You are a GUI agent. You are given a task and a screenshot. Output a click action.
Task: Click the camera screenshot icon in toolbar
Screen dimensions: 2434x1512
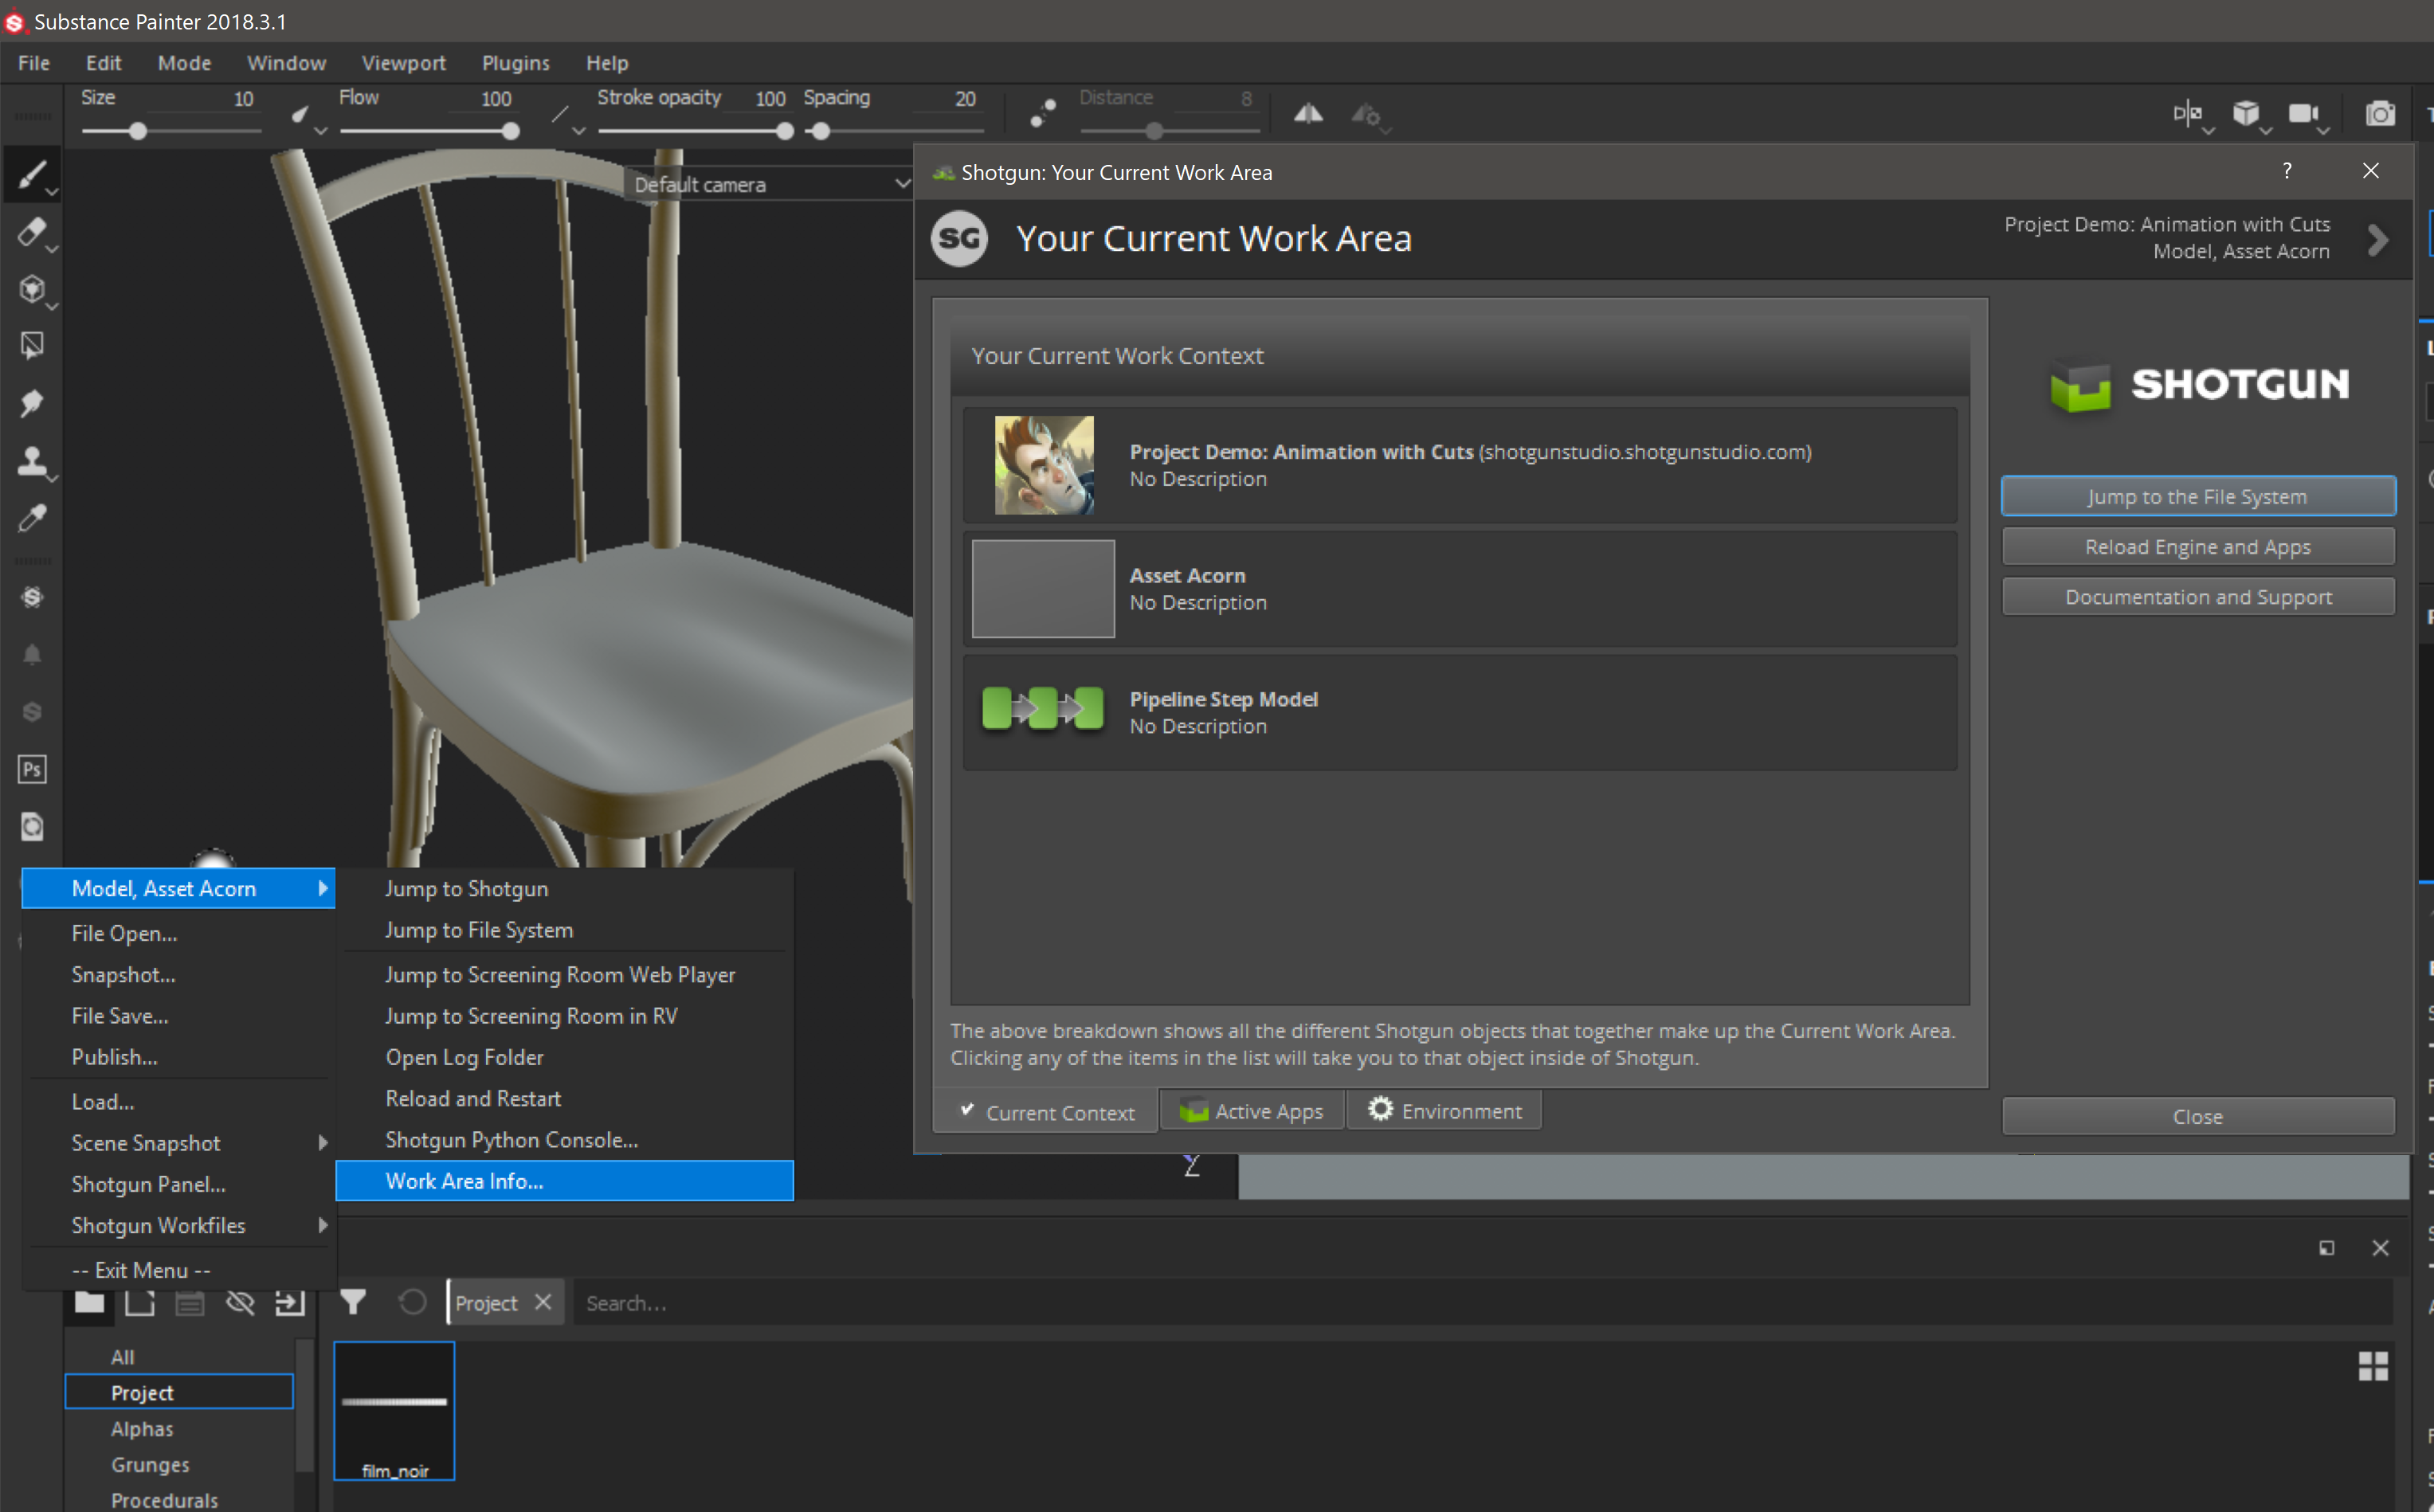click(2379, 114)
